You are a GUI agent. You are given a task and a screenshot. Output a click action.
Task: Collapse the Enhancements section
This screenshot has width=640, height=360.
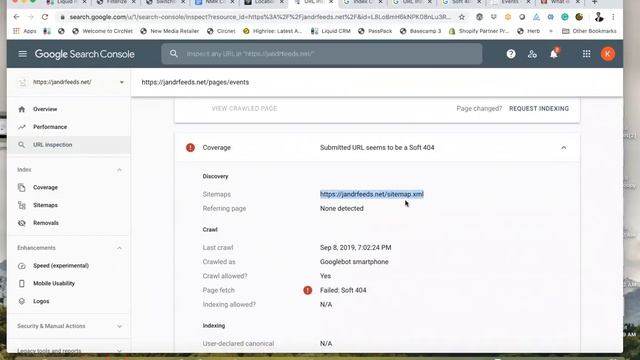119,248
